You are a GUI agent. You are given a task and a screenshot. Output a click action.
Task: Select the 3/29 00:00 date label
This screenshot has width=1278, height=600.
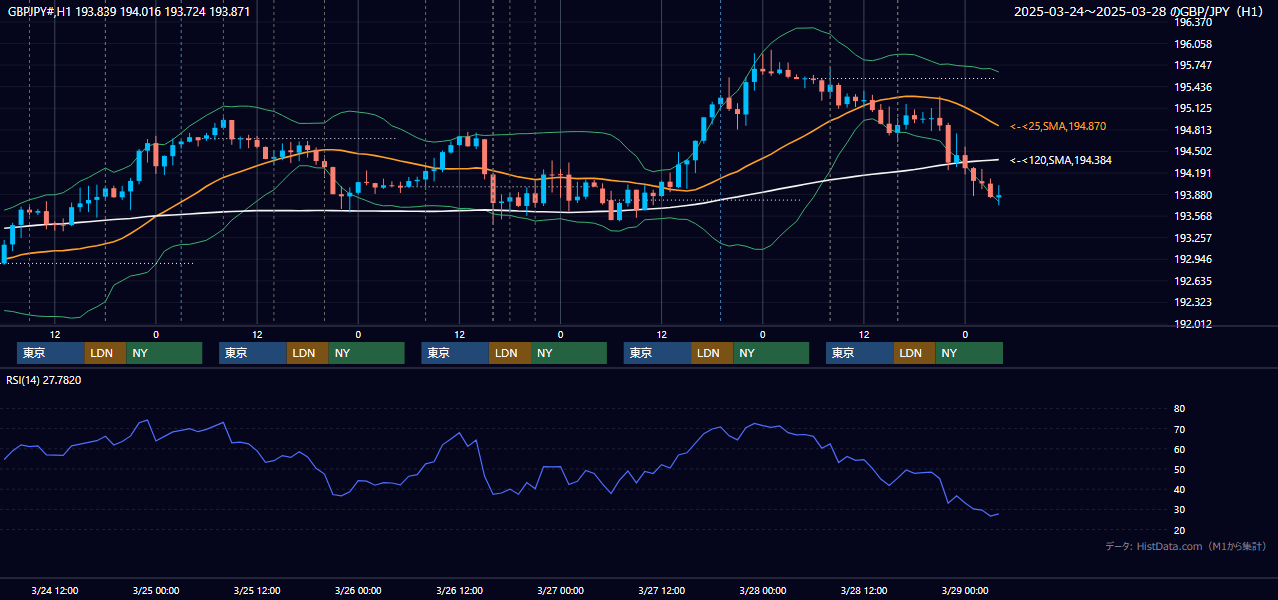(965, 590)
